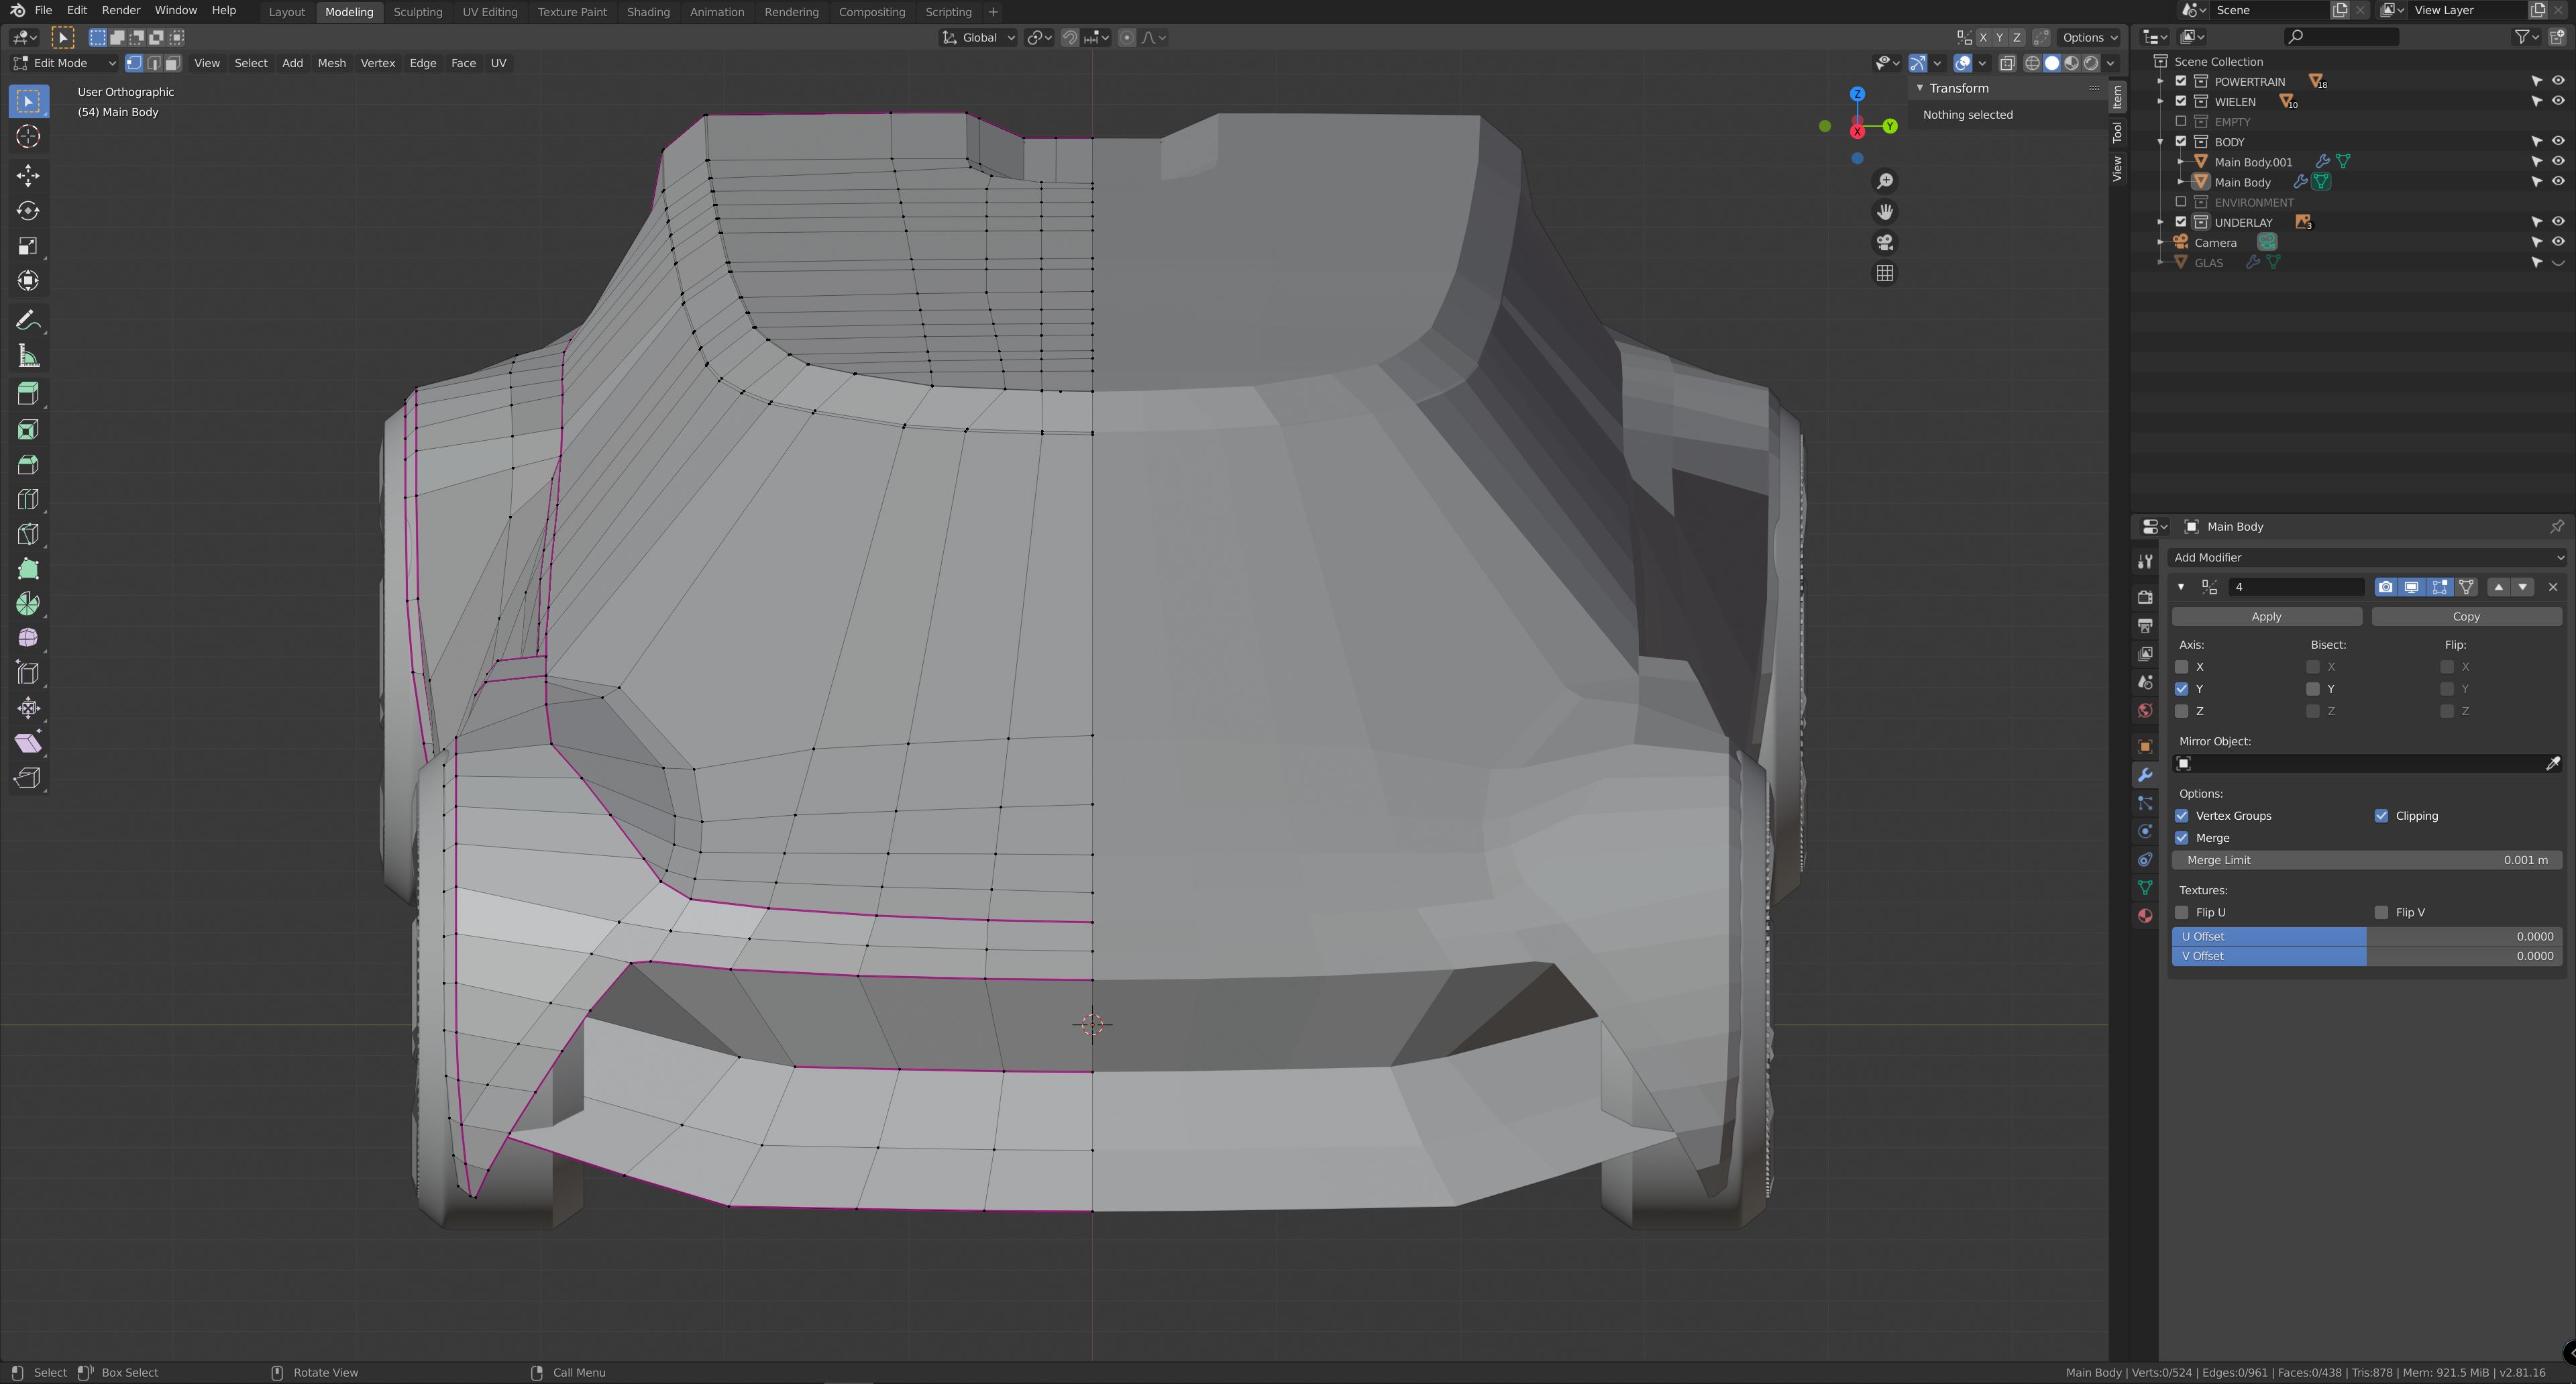
Task: Select the Measure tool in the toolbar
Action: click(28, 354)
